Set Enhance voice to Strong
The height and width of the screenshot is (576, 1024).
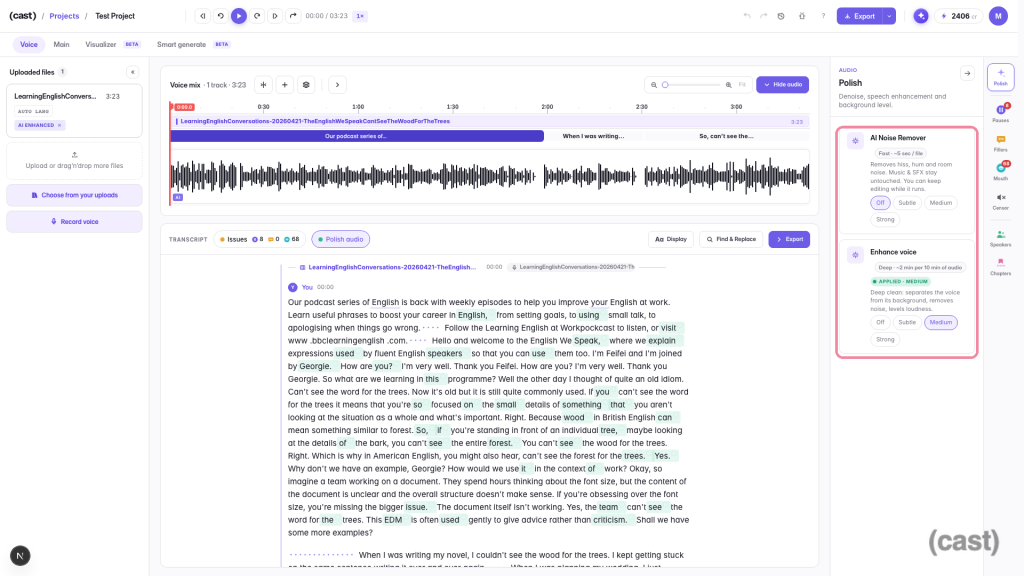pyautogui.click(x=885, y=339)
